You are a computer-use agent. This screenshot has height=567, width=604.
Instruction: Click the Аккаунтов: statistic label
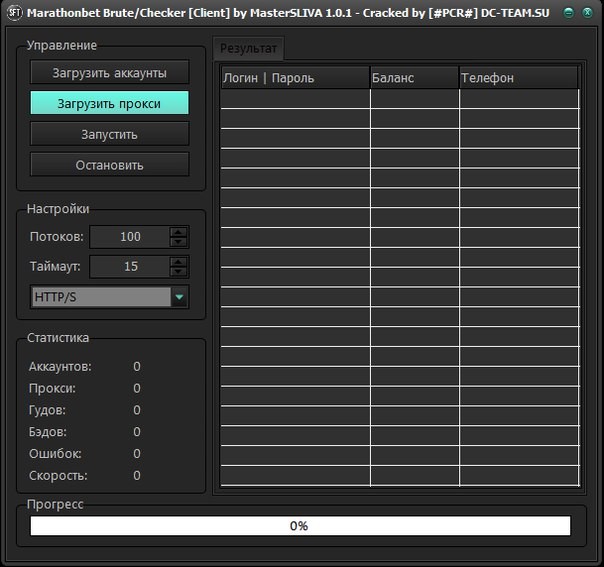click(60, 366)
